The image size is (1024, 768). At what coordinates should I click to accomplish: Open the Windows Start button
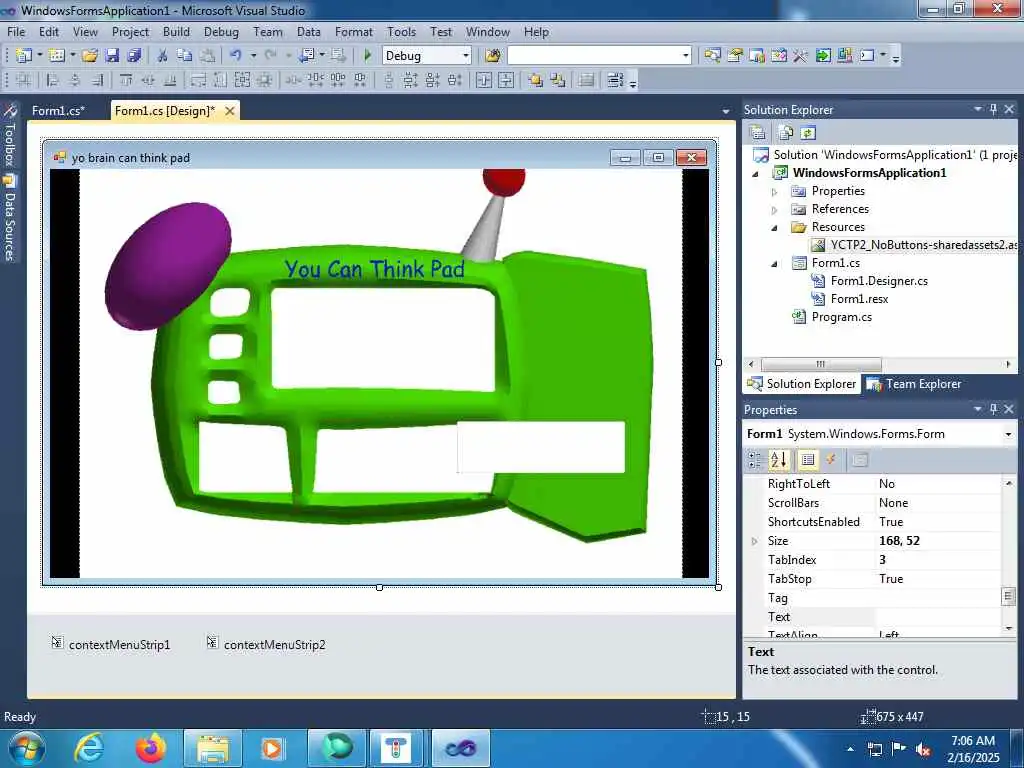point(27,748)
